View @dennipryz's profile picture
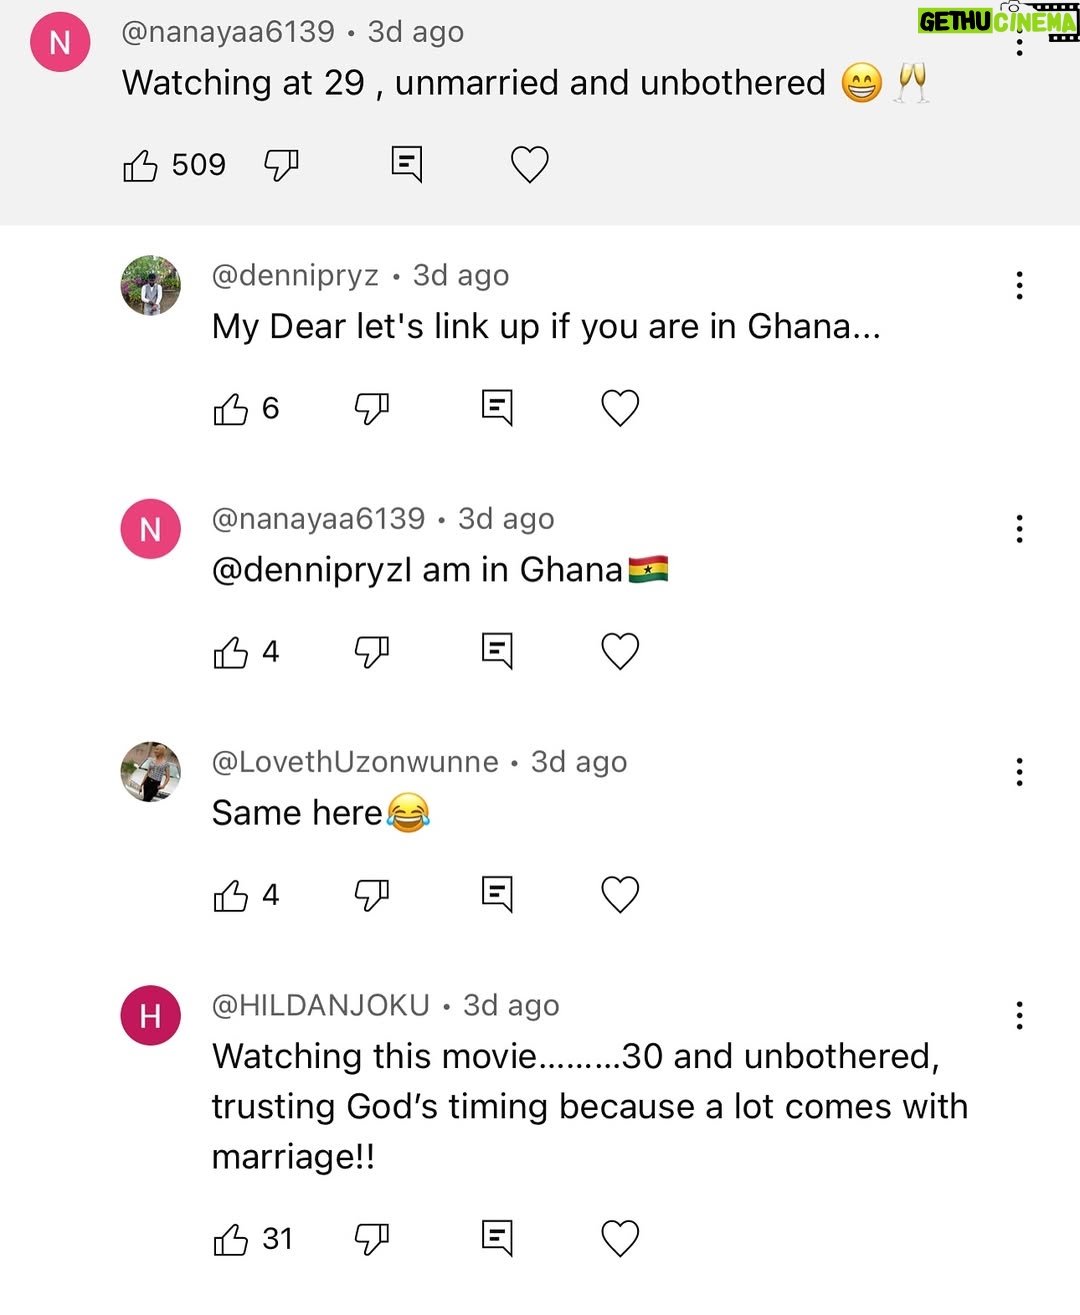Screen dimensions: 1080x1315 click(x=151, y=285)
